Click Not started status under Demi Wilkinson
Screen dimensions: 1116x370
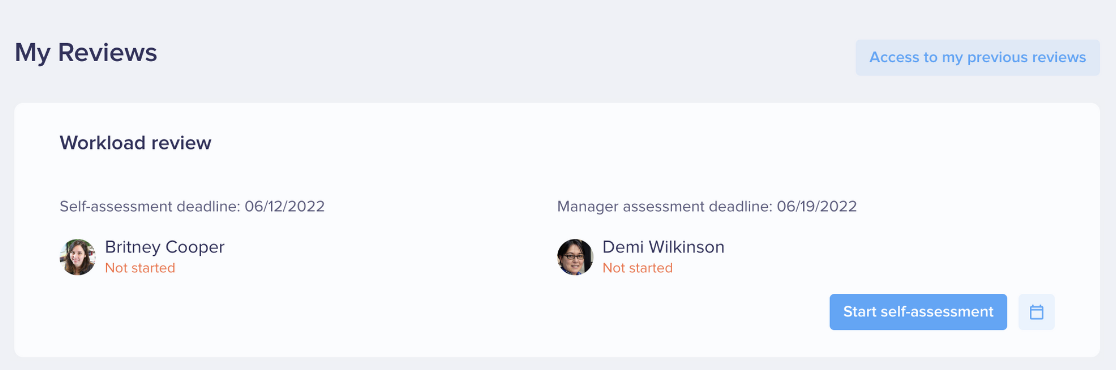[638, 268]
